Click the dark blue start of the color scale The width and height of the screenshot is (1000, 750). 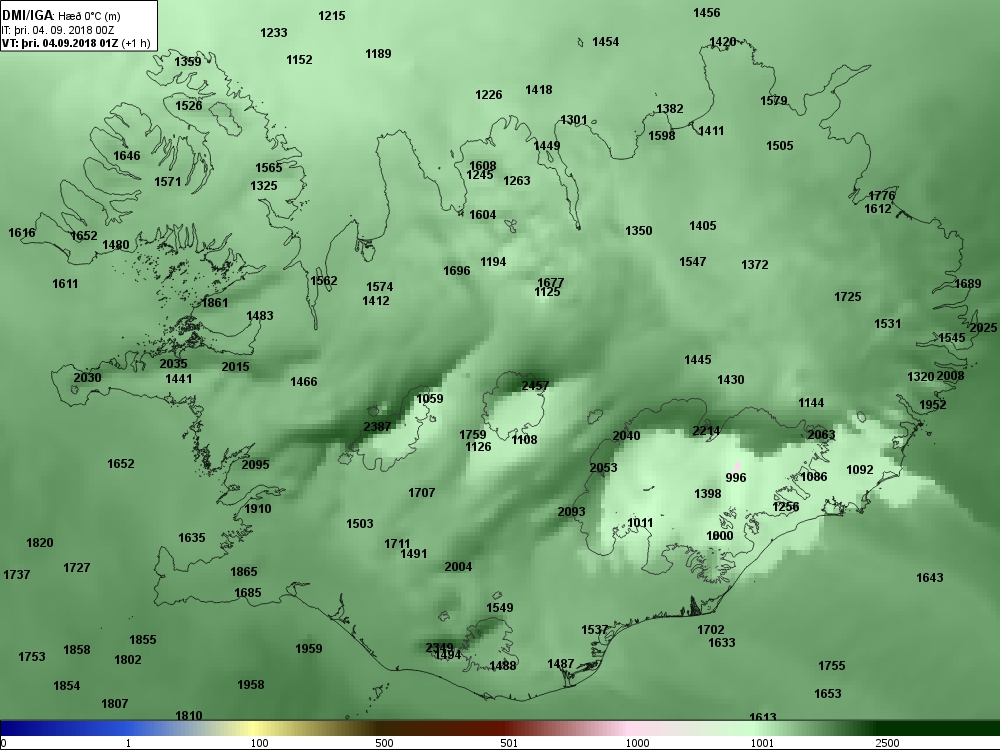tap(10, 728)
